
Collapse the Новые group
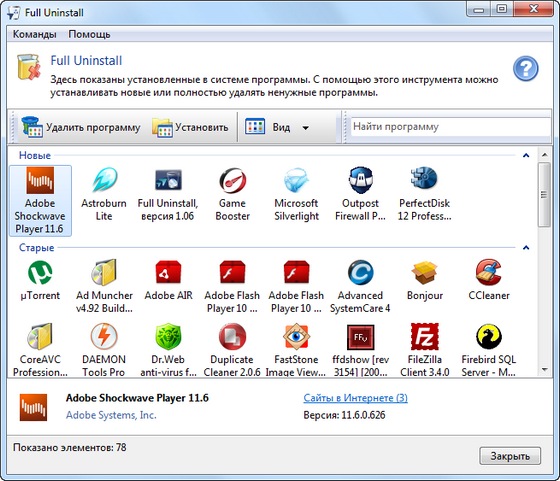(526, 155)
